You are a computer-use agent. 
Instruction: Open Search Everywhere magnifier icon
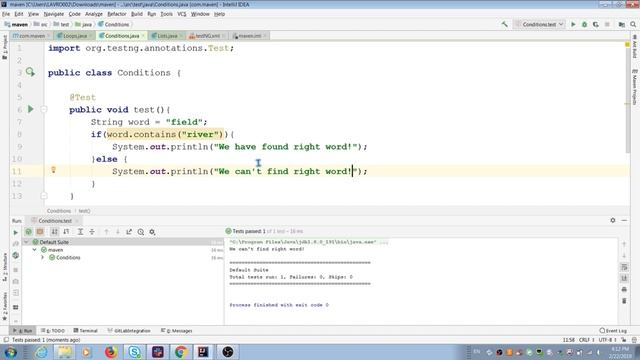click(633, 24)
